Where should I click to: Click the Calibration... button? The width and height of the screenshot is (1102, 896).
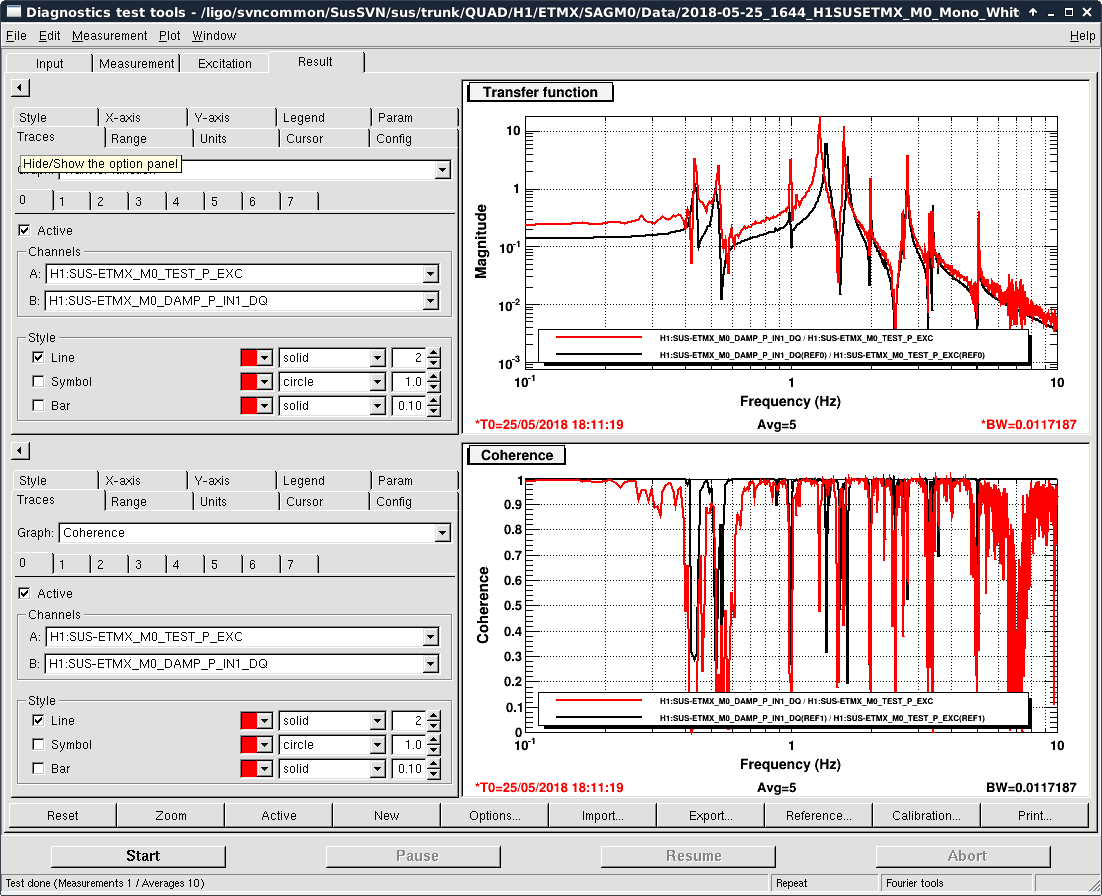click(926, 816)
